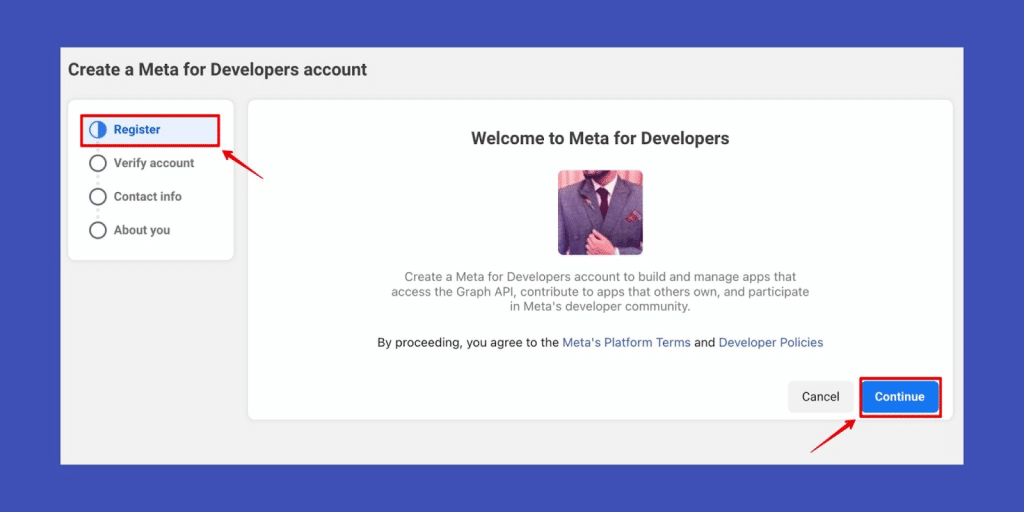This screenshot has width=1024, height=512.
Task: Click the Continue button
Action: pos(900,397)
